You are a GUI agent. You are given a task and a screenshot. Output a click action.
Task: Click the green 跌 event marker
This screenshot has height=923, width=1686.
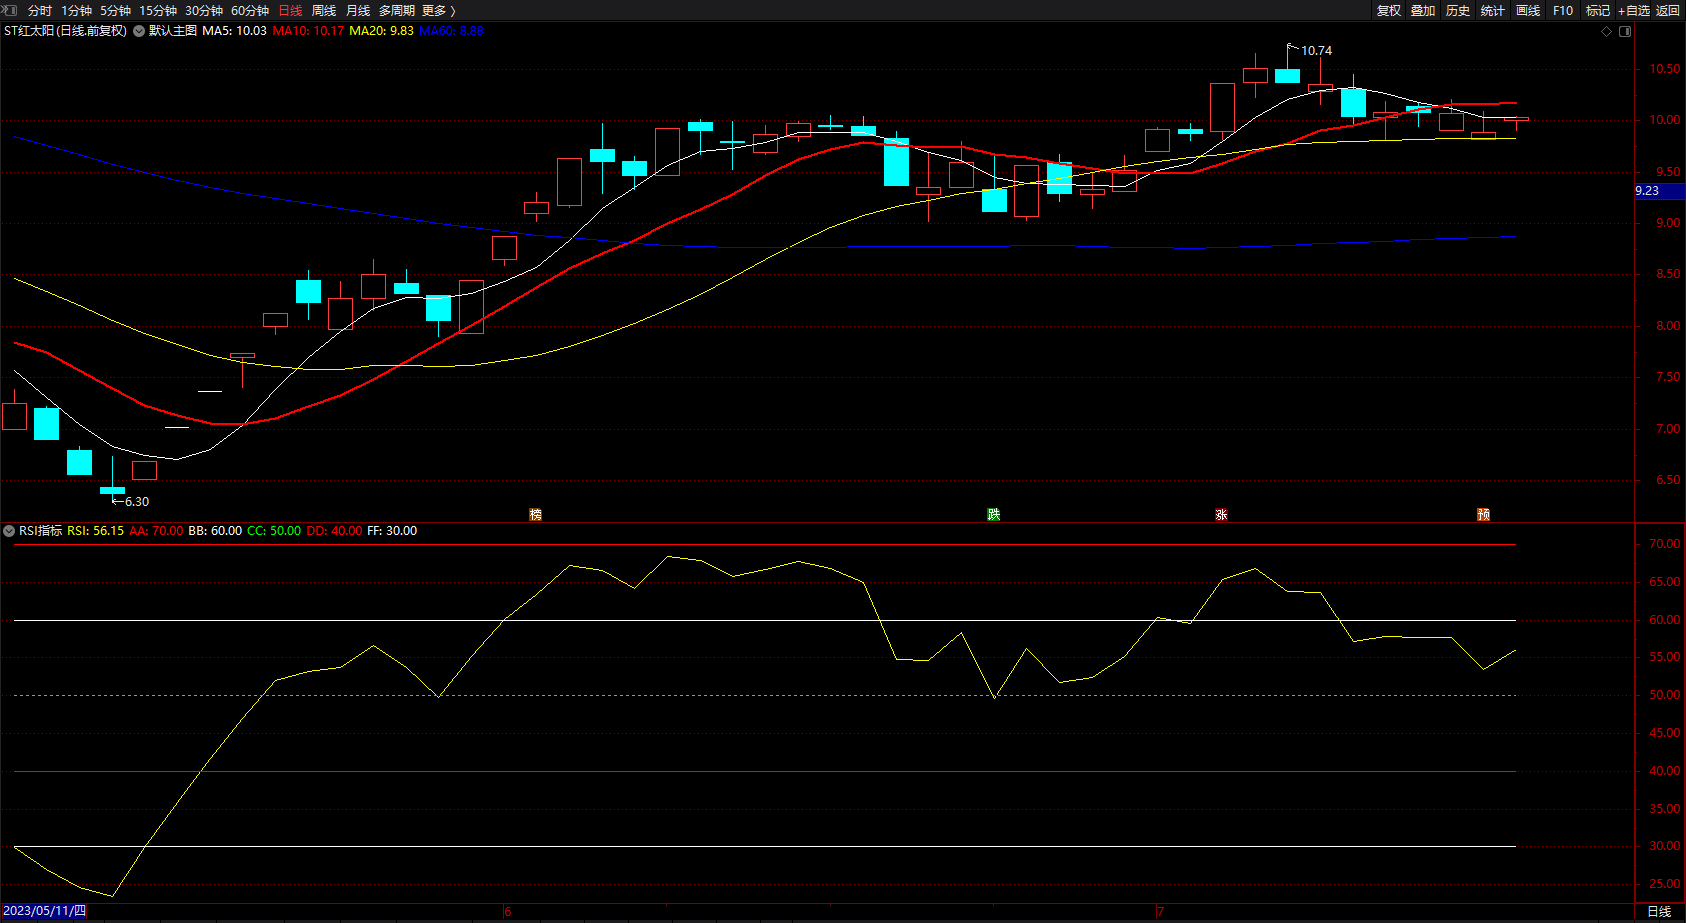pos(993,514)
